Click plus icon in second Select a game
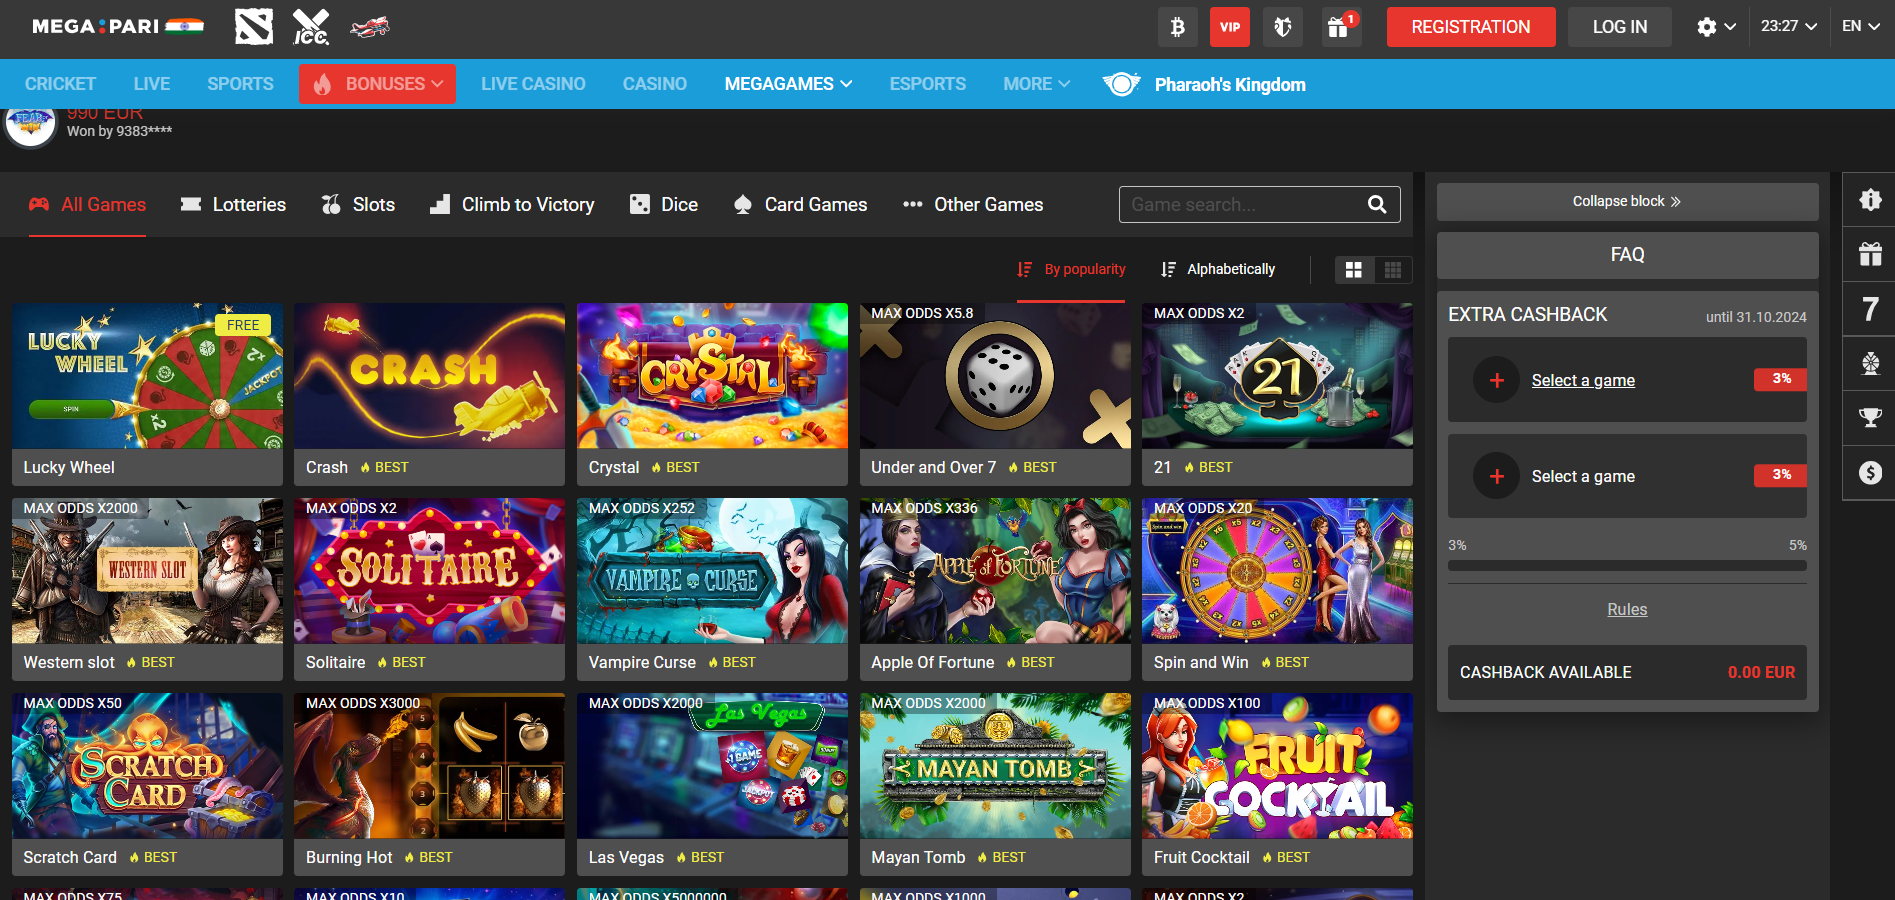 pos(1497,477)
